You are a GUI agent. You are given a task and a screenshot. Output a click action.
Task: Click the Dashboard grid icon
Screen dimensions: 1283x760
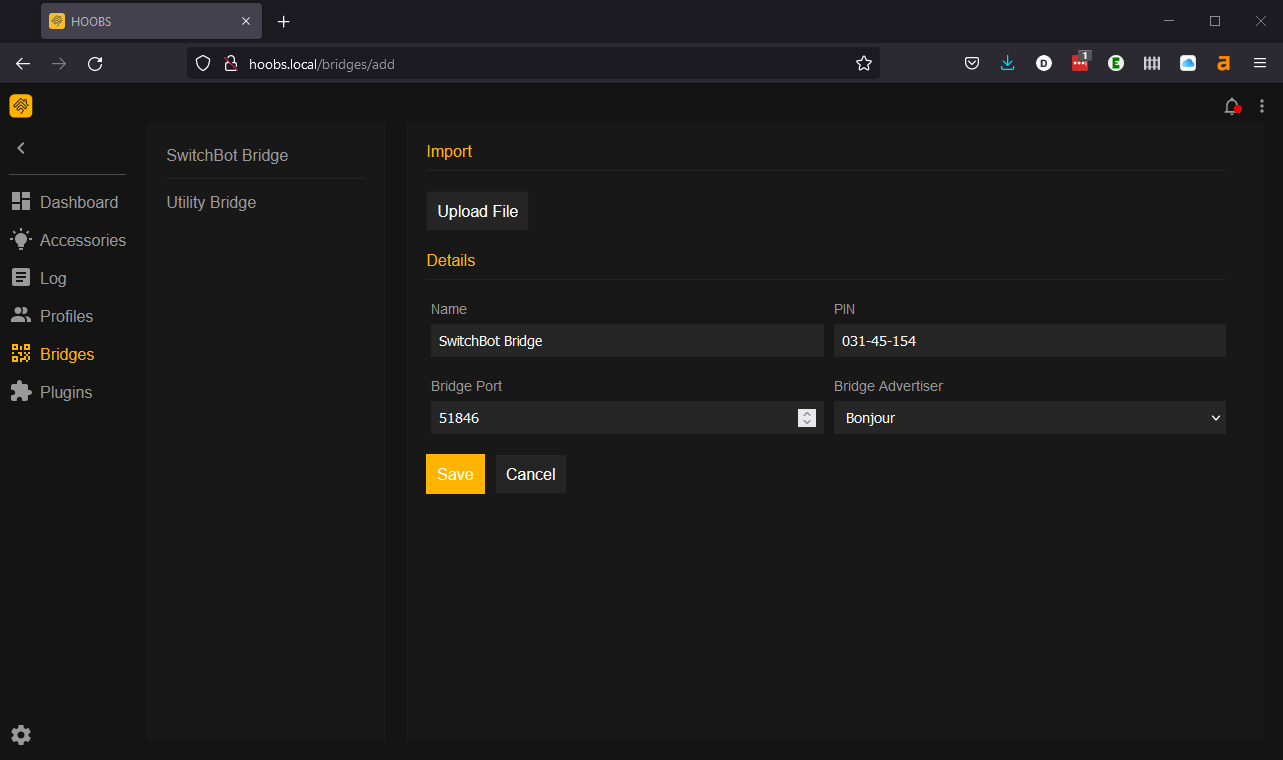click(x=21, y=202)
